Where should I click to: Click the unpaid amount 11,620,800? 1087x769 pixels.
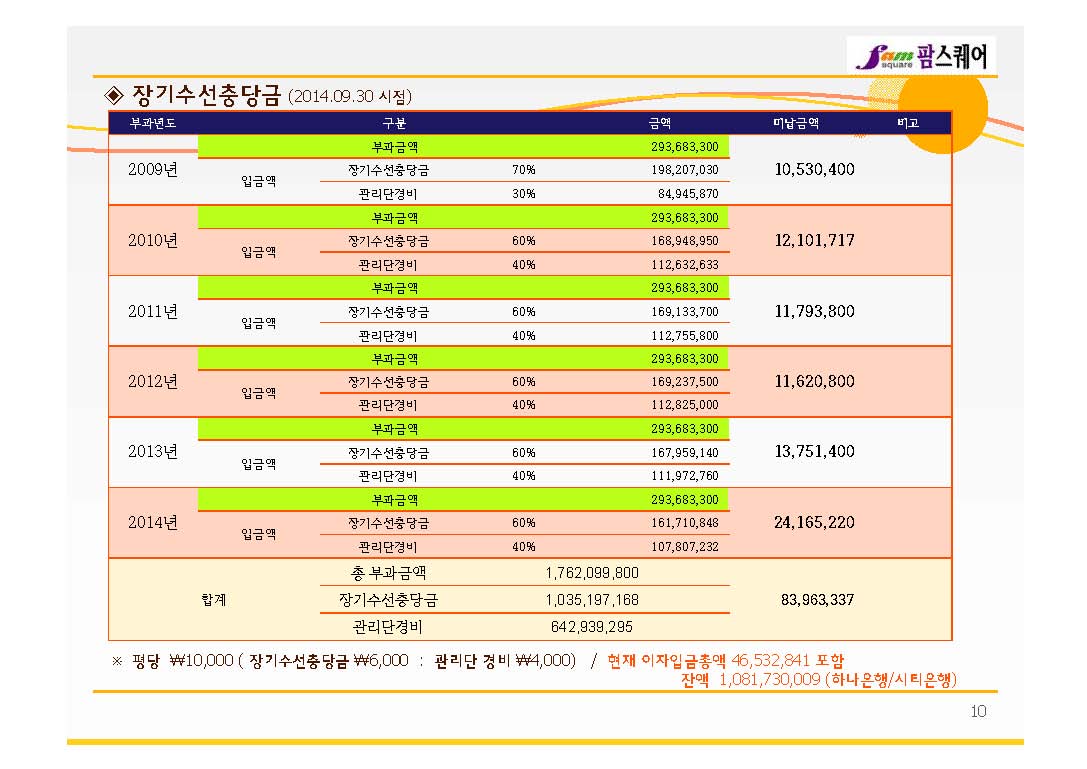click(815, 381)
